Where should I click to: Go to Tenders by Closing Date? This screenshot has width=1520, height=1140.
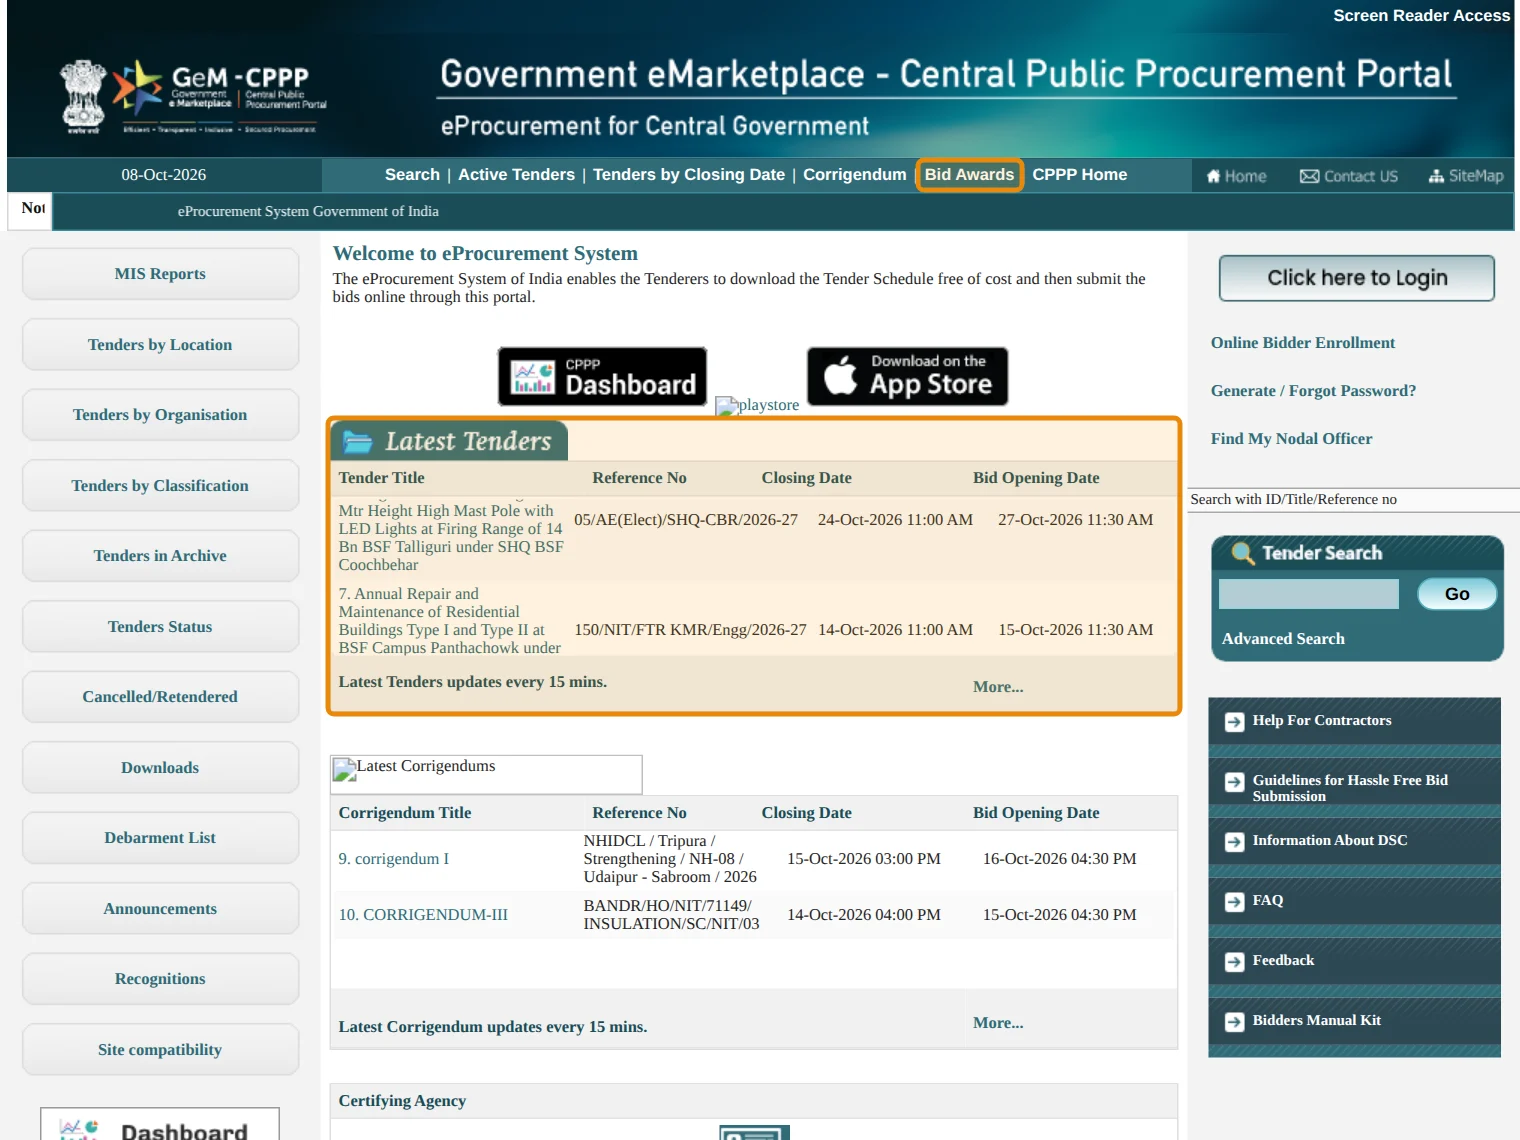[x=689, y=175]
